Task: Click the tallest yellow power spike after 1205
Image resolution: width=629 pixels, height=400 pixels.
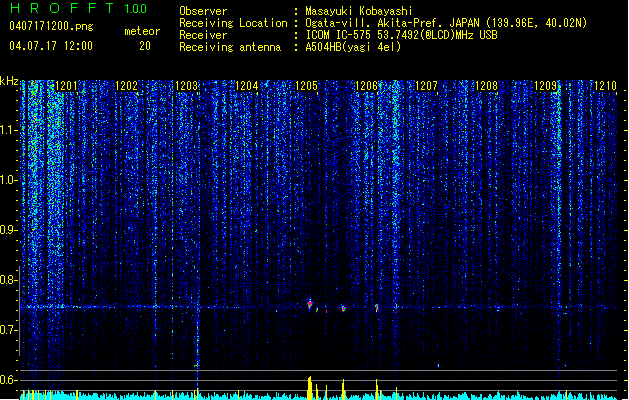Action: [x=309, y=388]
